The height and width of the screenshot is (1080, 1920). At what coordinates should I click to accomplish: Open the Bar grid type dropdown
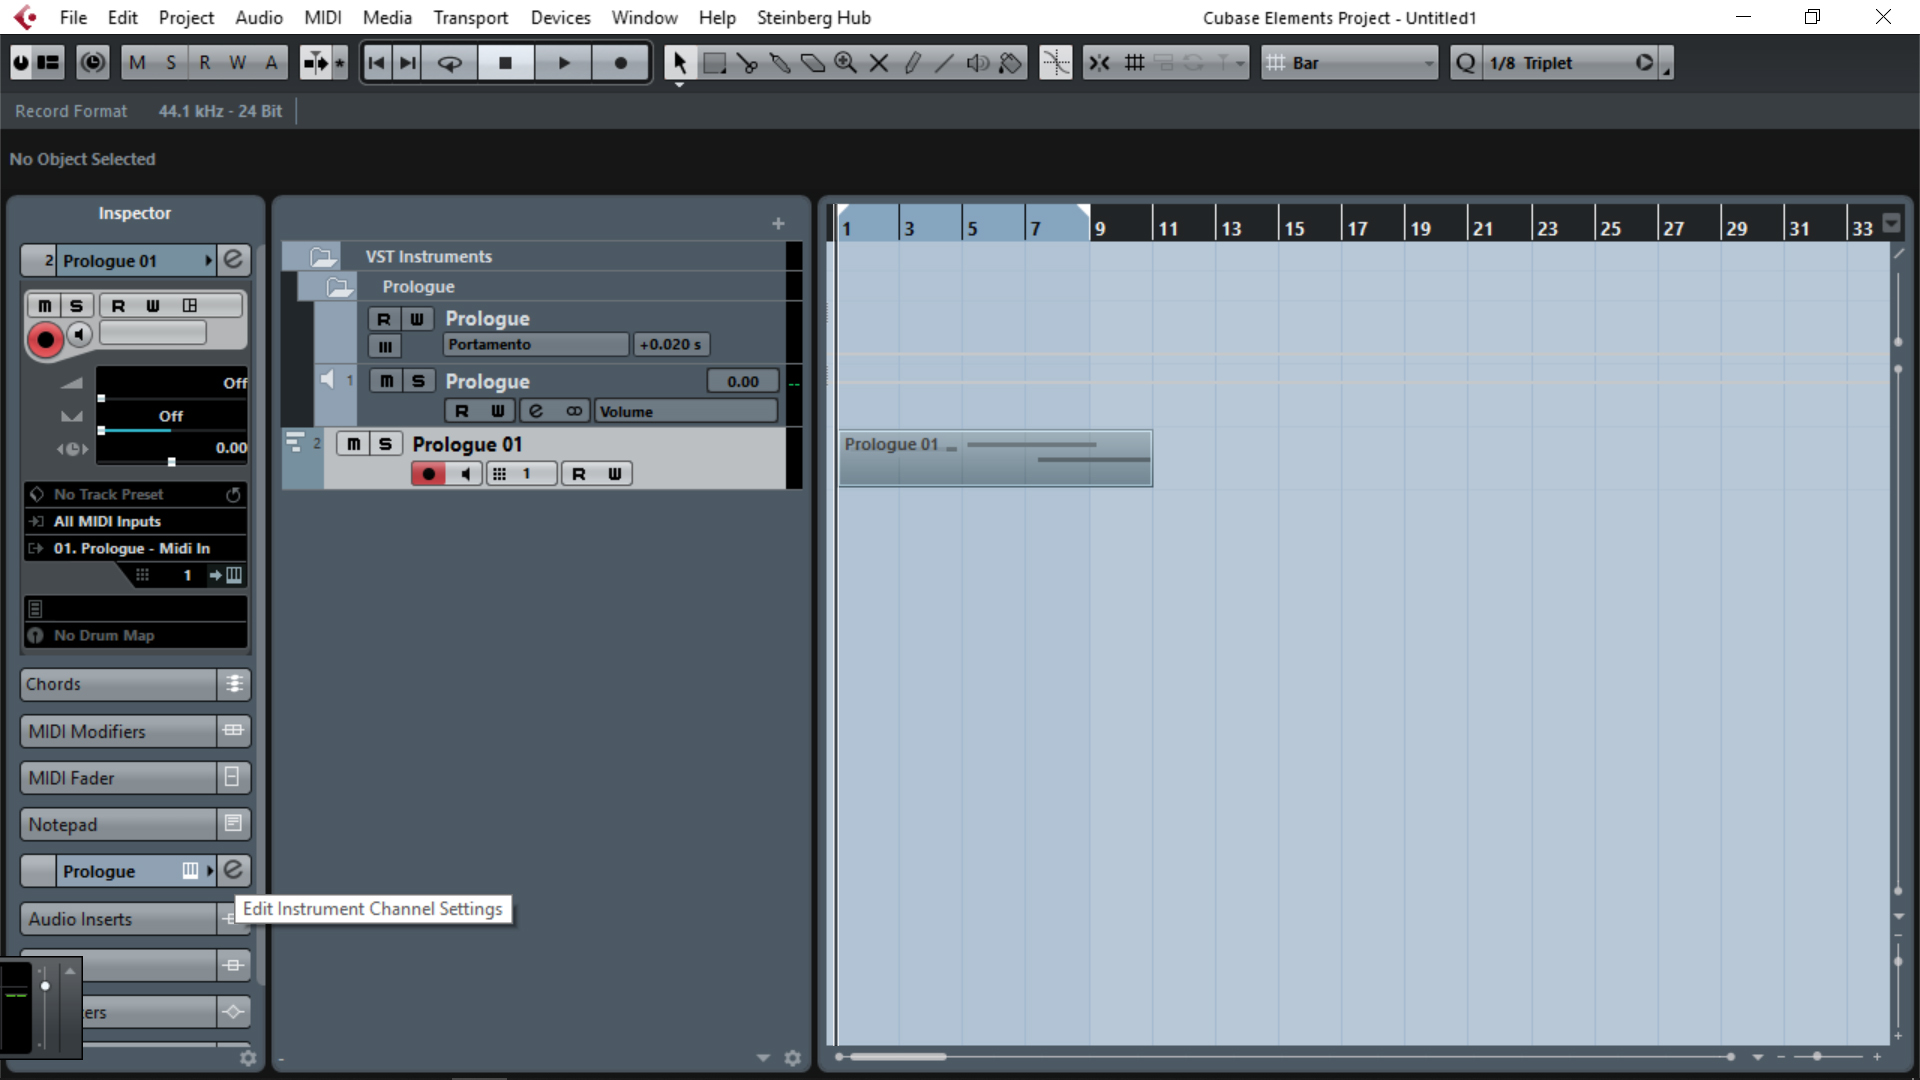(x=1350, y=63)
